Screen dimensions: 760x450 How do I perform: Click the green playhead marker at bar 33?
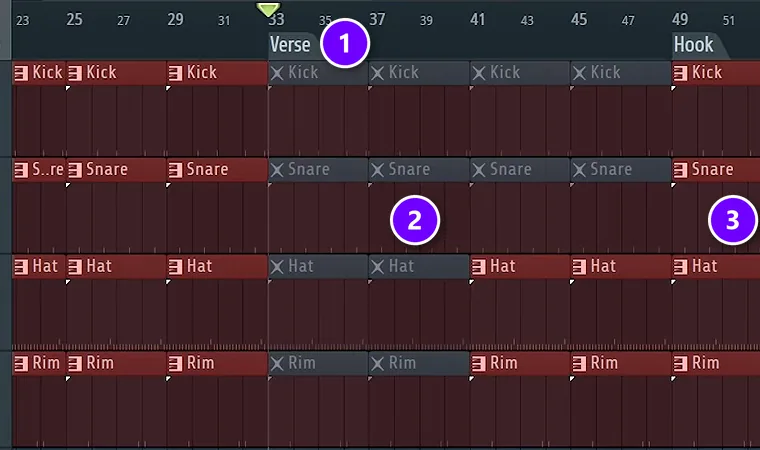coord(268,9)
